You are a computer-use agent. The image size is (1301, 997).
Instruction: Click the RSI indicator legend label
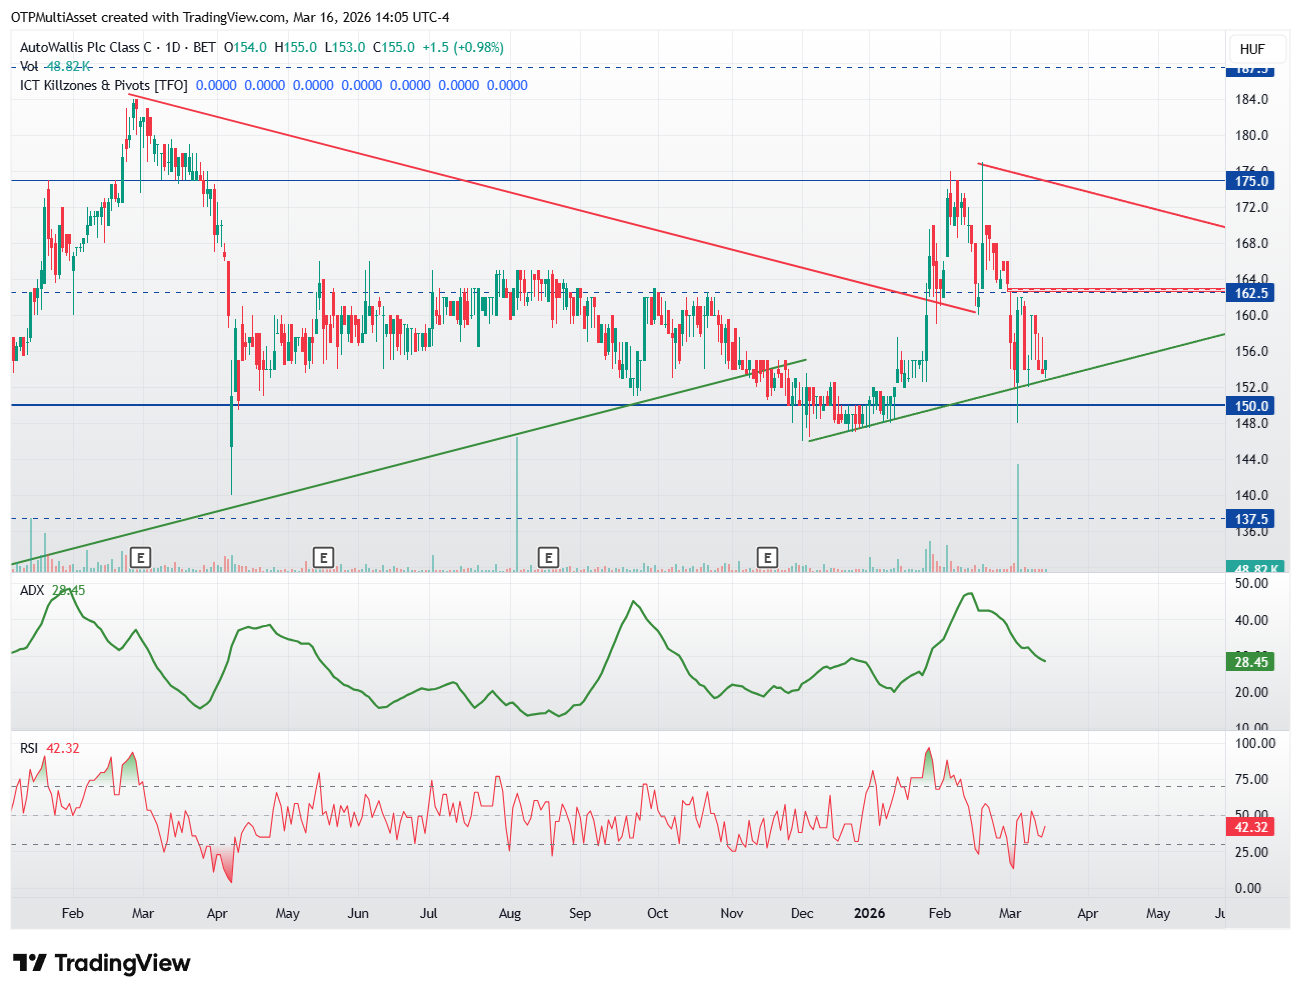(29, 748)
